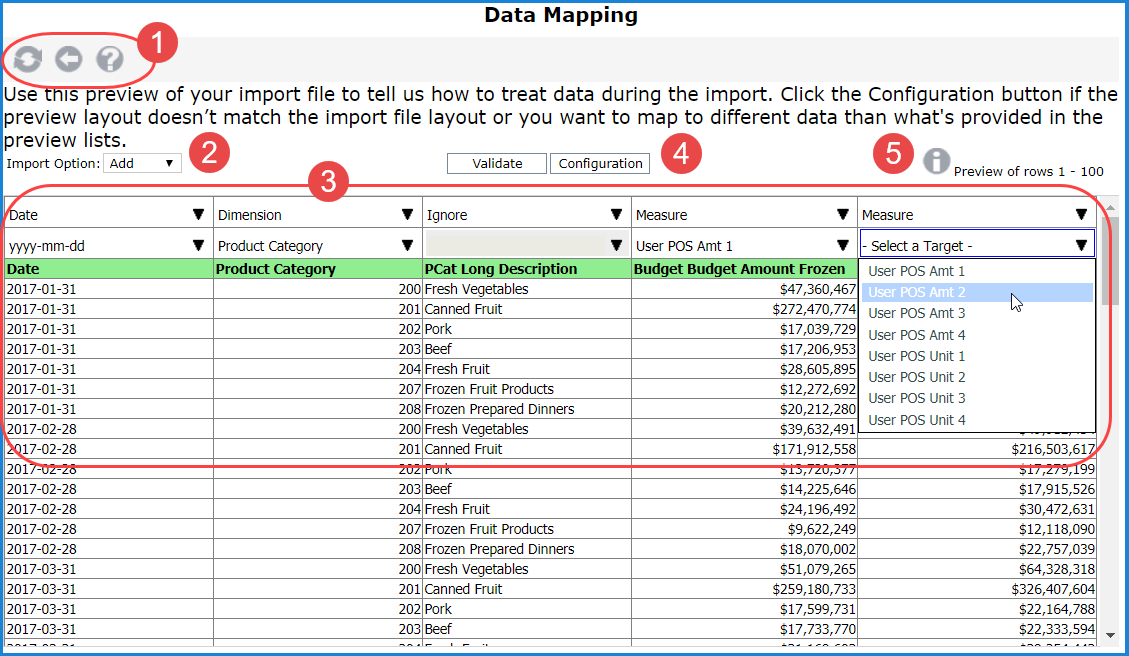Click the Validate button
Image resolution: width=1129 pixels, height=656 pixels.
coord(497,164)
